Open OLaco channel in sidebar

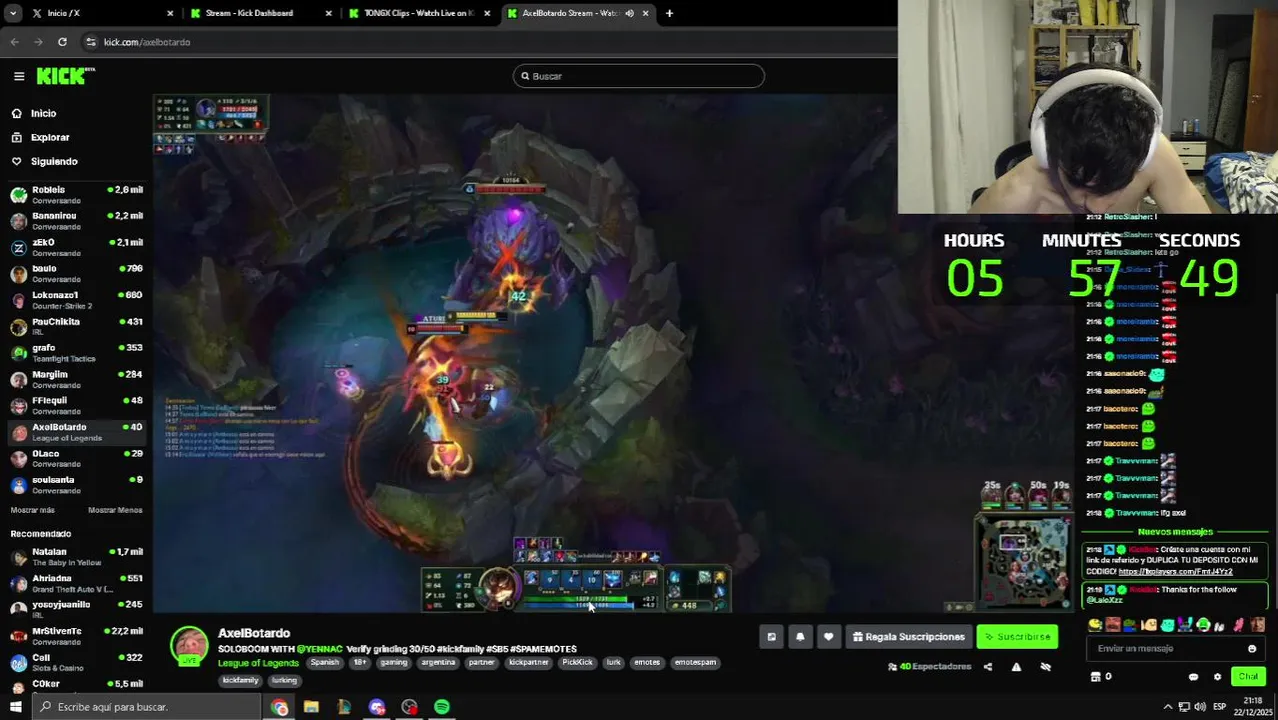(x=76, y=458)
